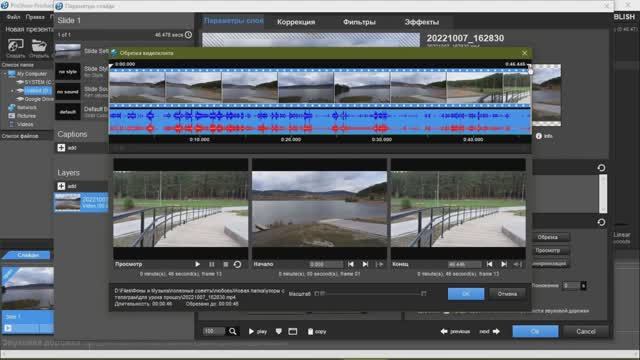This screenshot has height=360, width=640.
Task: Close the Обрезка видеоклипа dialog
Action: click(524, 53)
